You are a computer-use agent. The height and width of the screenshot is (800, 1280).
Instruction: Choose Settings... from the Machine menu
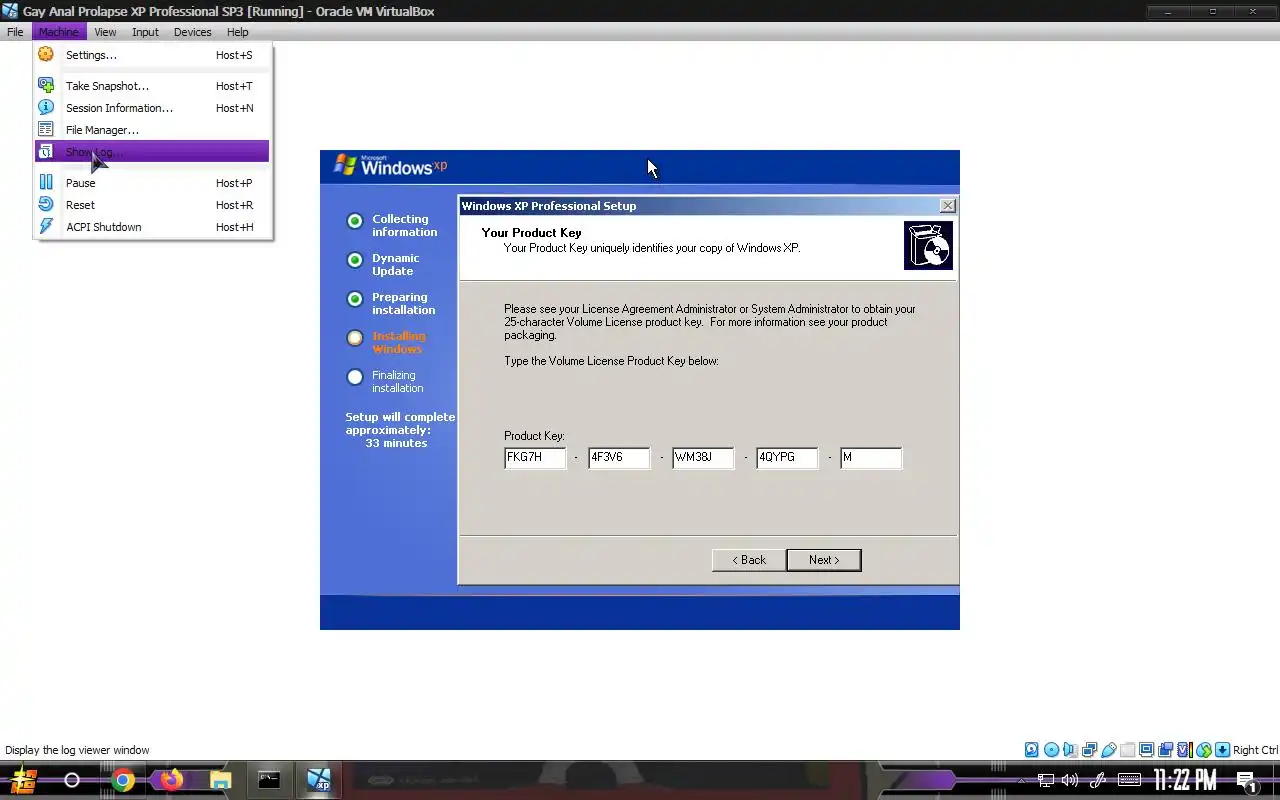152,55
